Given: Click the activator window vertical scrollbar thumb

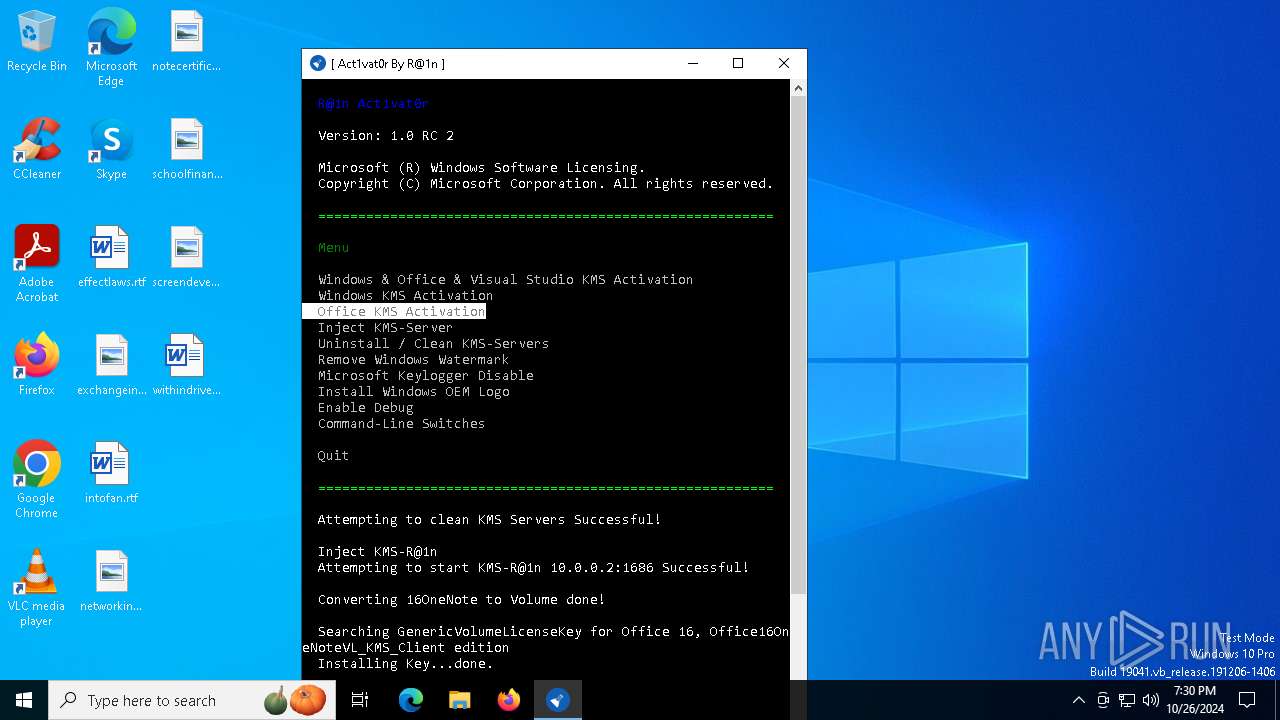Looking at the screenshot, I should 797,345.
